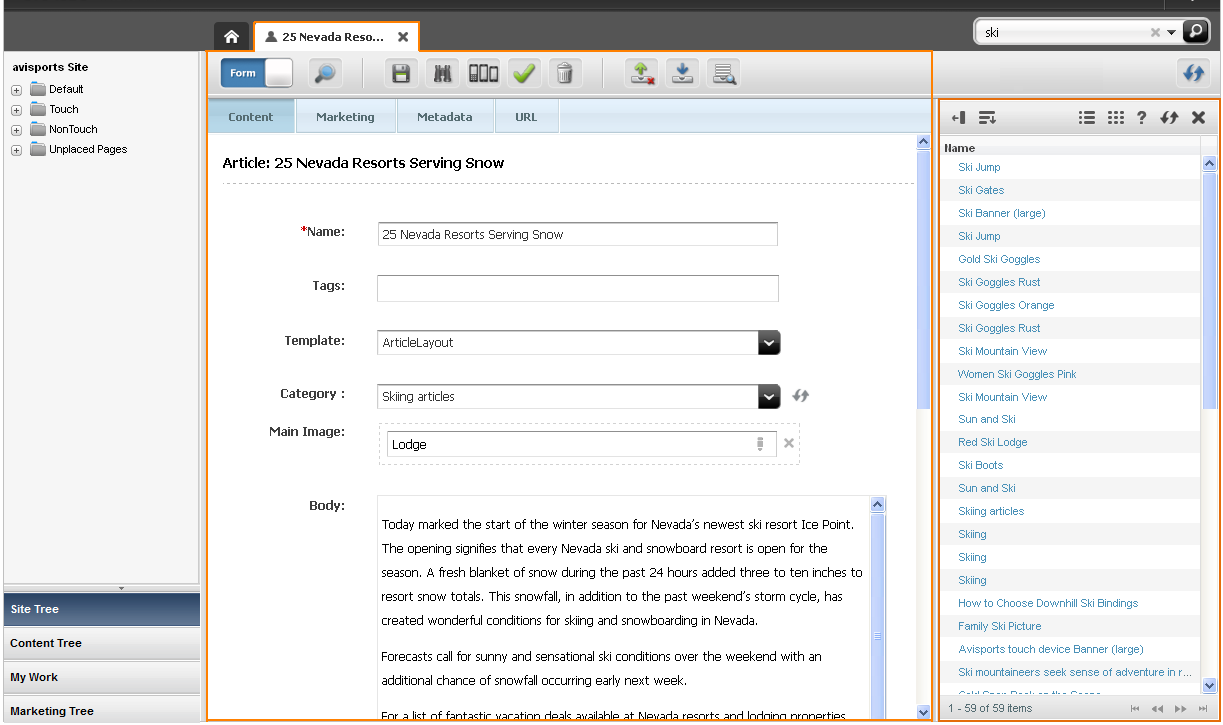Toggle the Form/Web view switch
Viewport: 1223px width, 725px height.
257,73
